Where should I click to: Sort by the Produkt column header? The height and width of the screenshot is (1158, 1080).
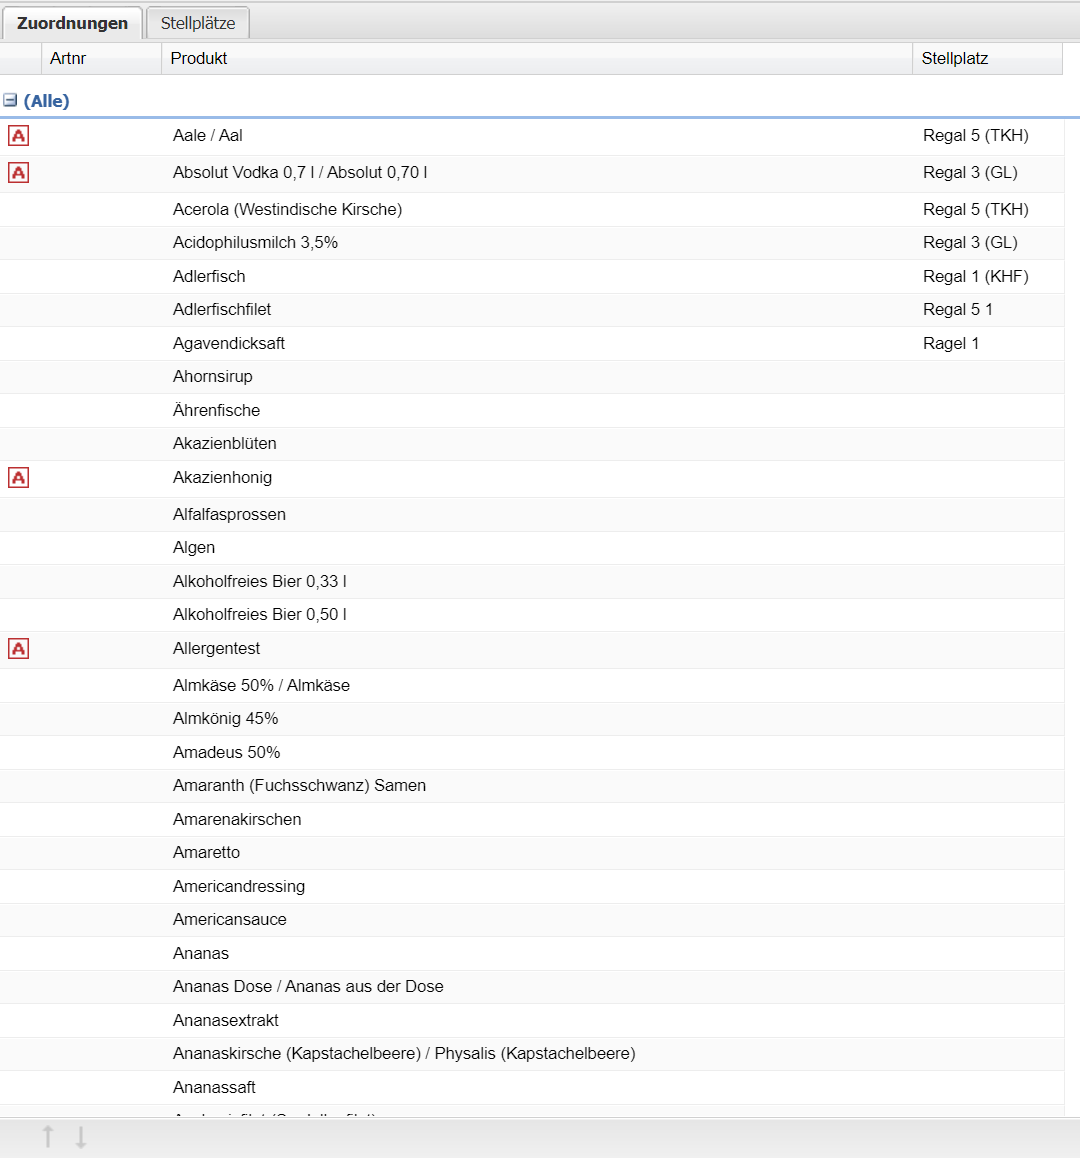[x=199, y=59]
